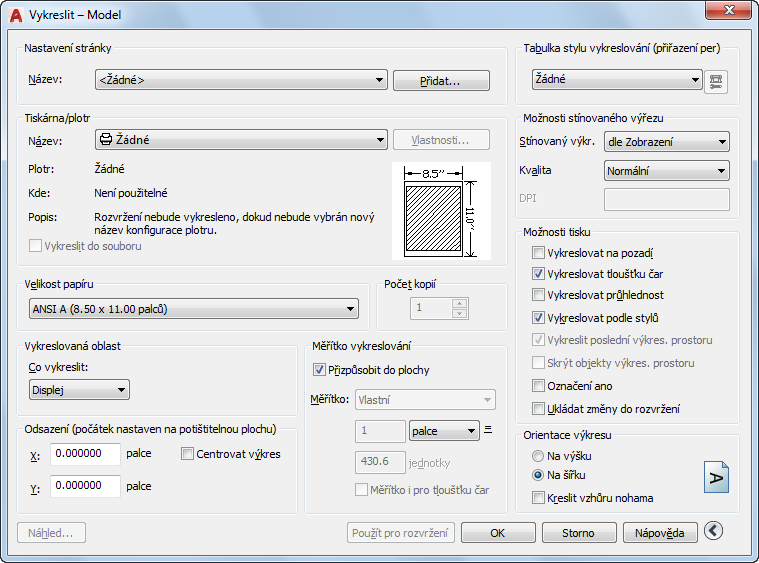This screenshot has width=759, height=563.
Task: Open printer/plotter Název dropdown
Action: click(x=241, y=140)
